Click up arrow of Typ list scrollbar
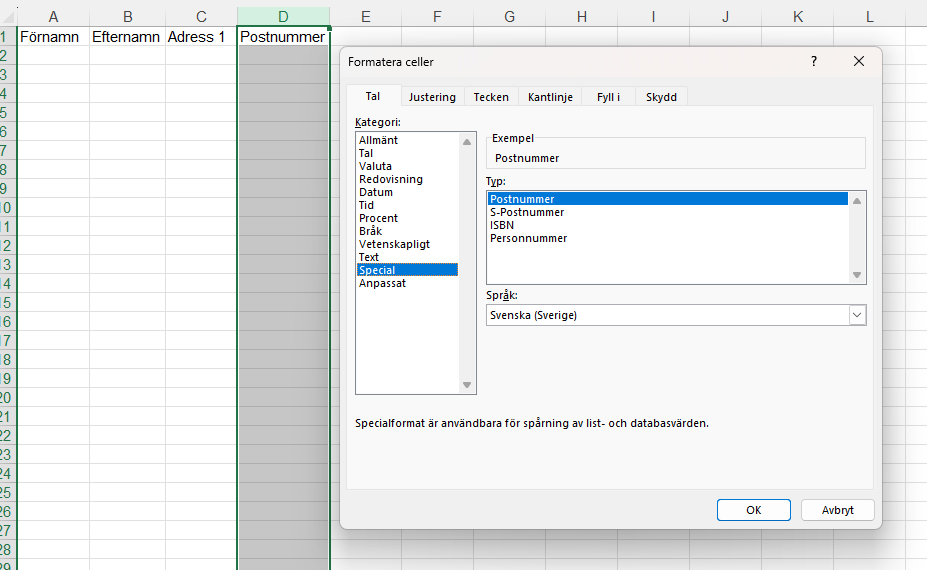 857,201
